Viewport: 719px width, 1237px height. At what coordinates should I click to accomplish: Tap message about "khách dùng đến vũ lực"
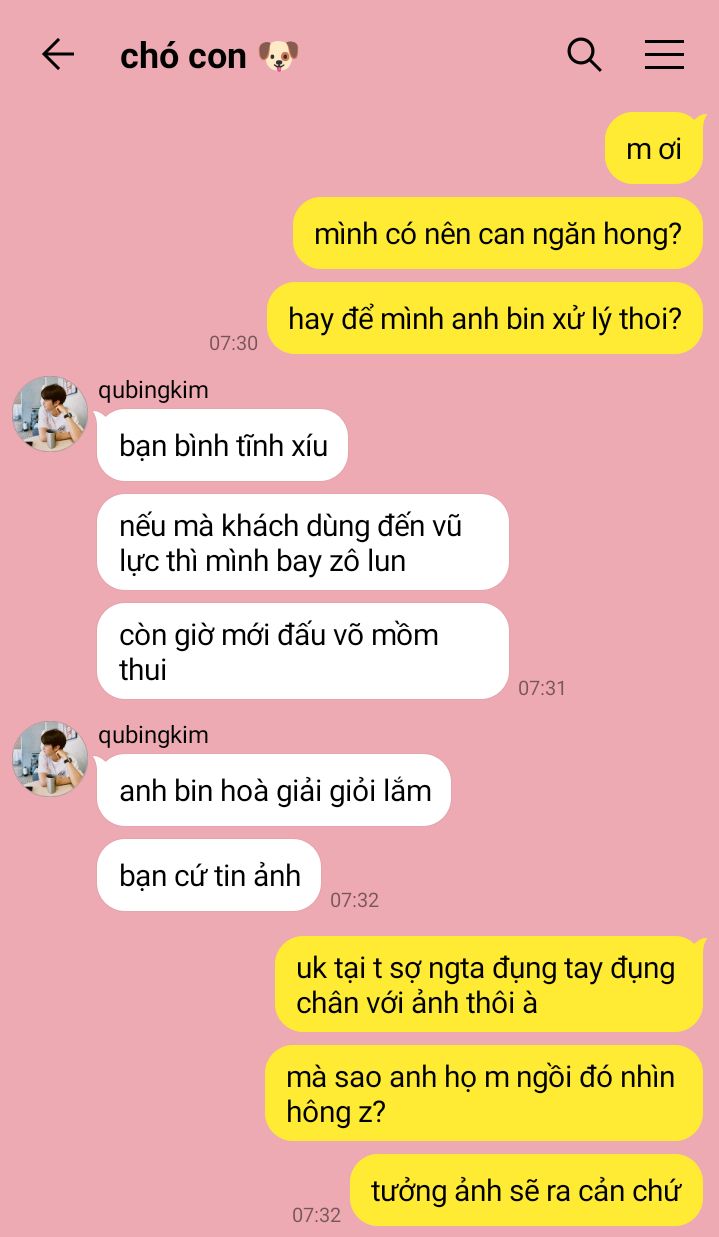[x=303, y=542]
